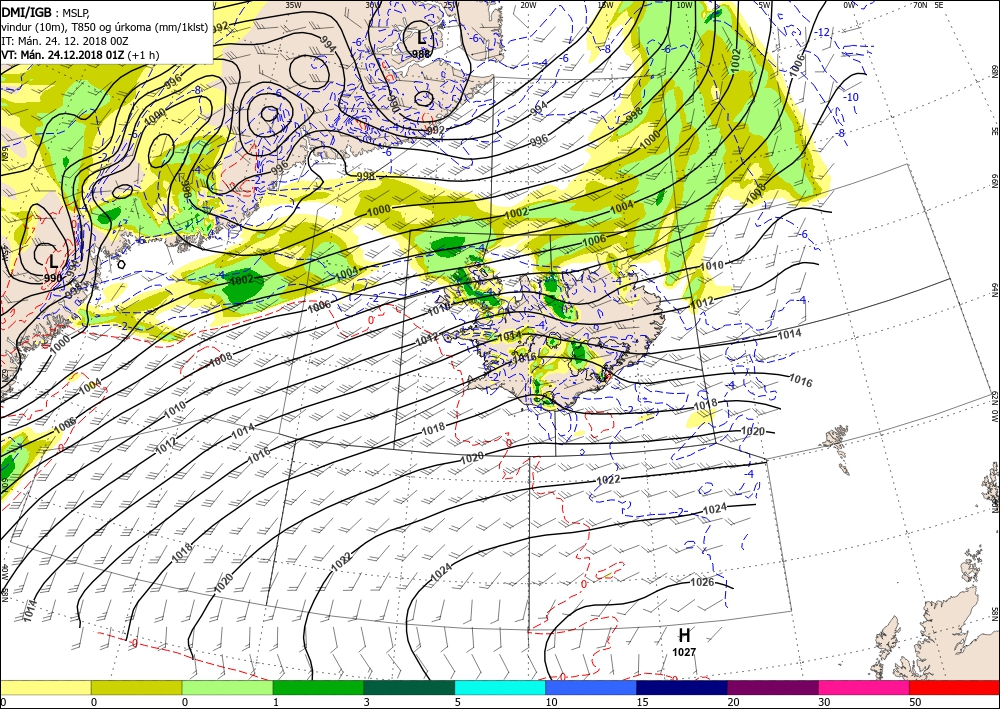Click the legend value "30"
Image resolution: width=1000 pixels, height=709 pixels.
click(x=824, y=702)
